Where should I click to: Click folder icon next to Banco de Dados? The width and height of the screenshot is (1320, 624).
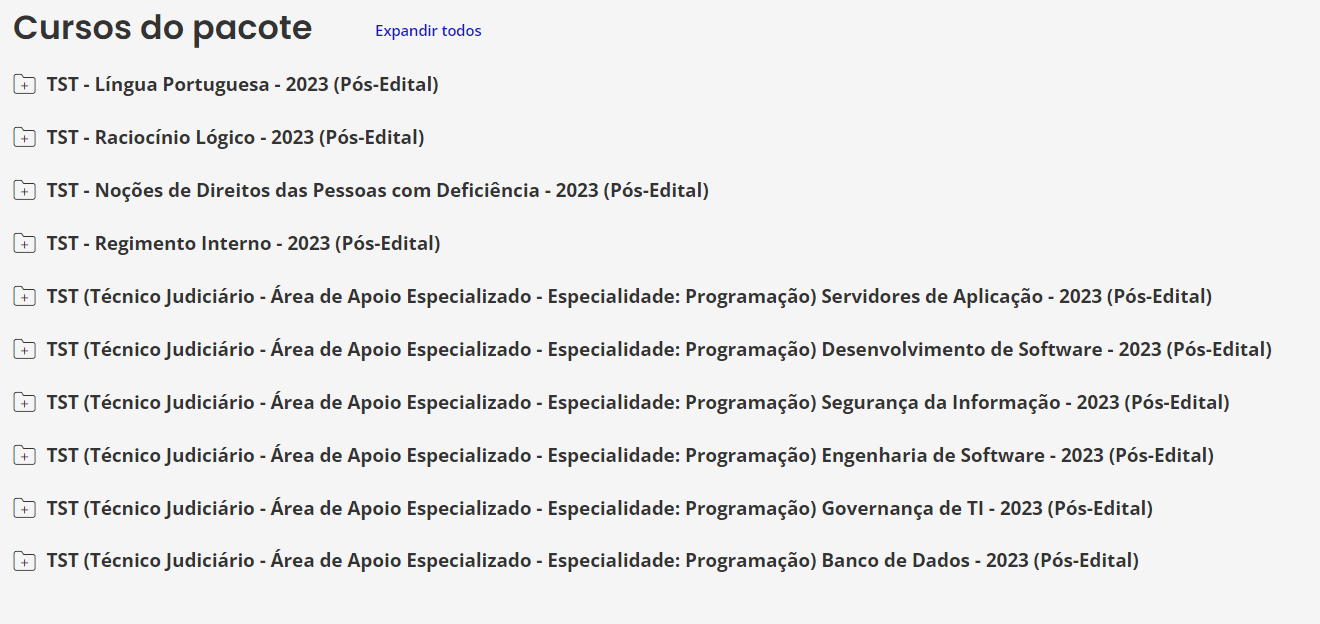pos(24,562)
